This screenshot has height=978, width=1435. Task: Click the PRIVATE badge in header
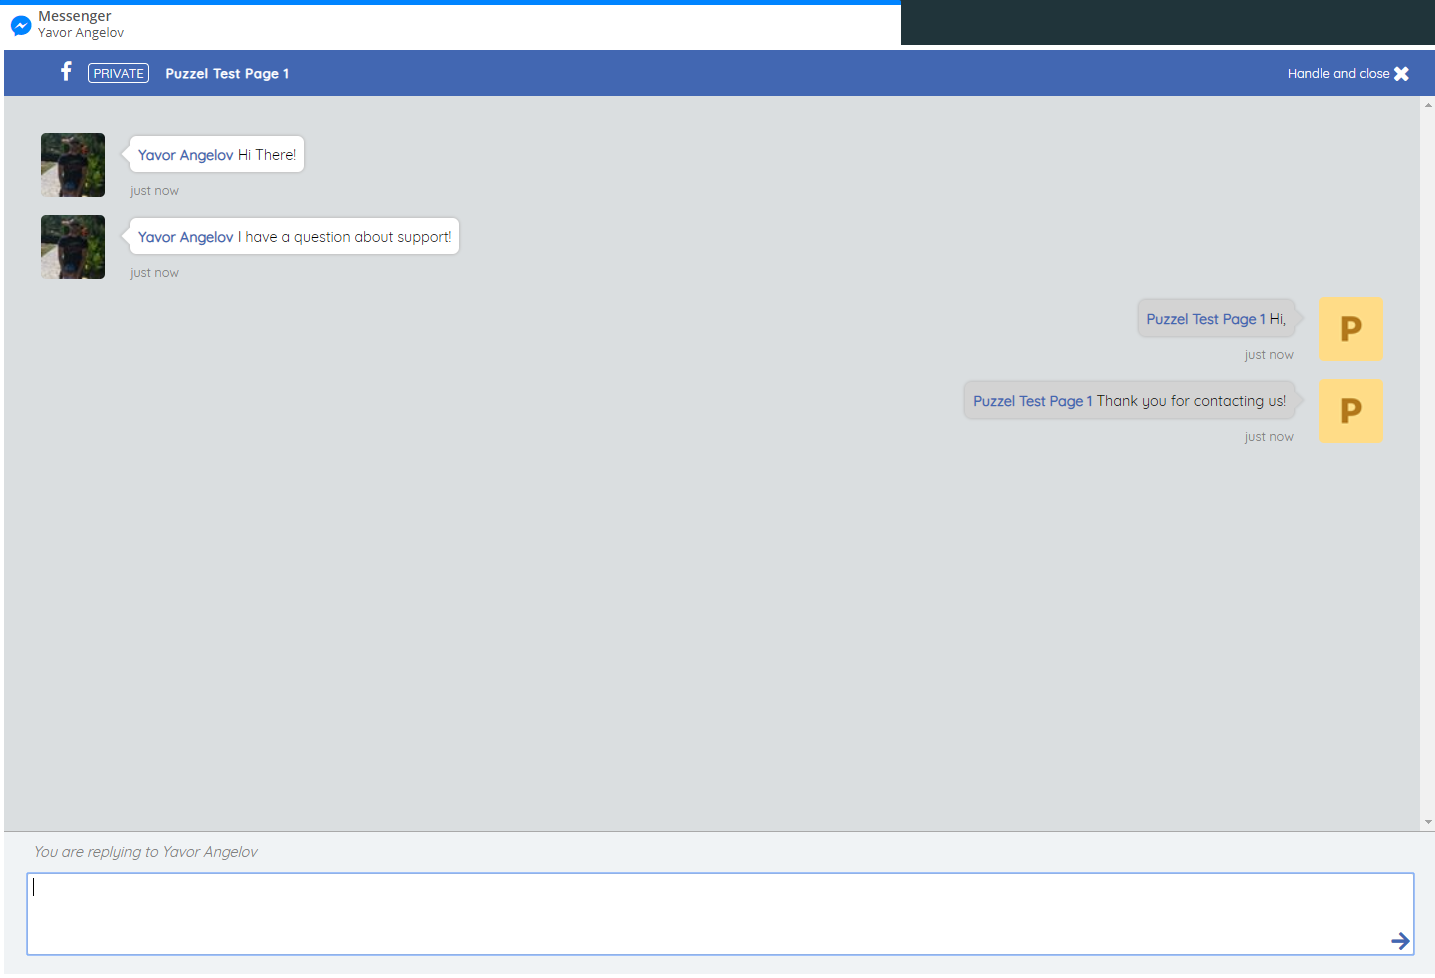tap(118, 73)
